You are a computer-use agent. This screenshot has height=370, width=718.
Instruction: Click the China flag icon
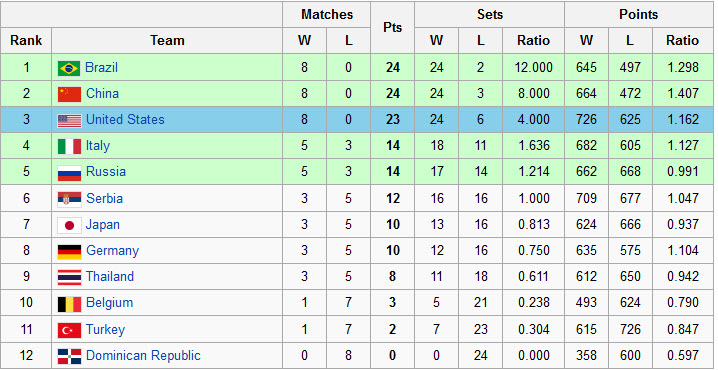70,94
